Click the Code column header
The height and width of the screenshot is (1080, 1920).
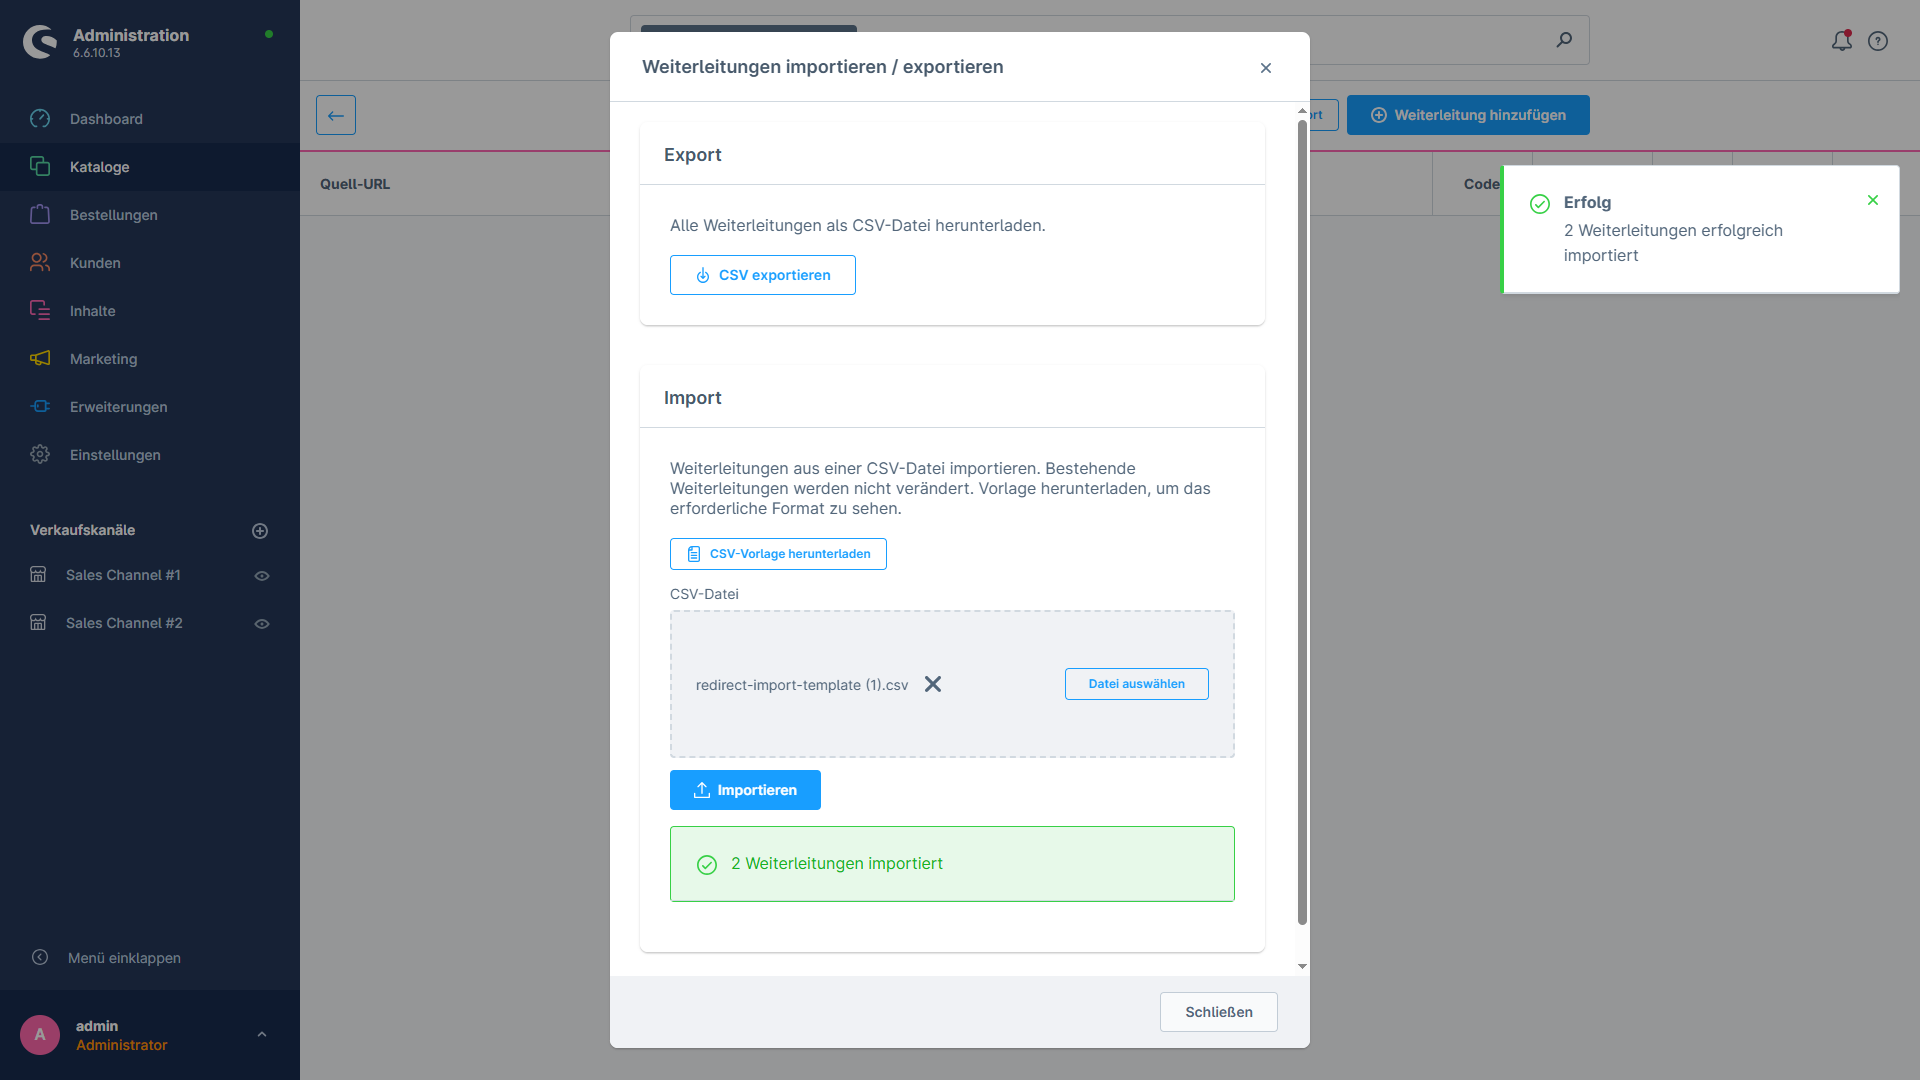[1482, 184]
